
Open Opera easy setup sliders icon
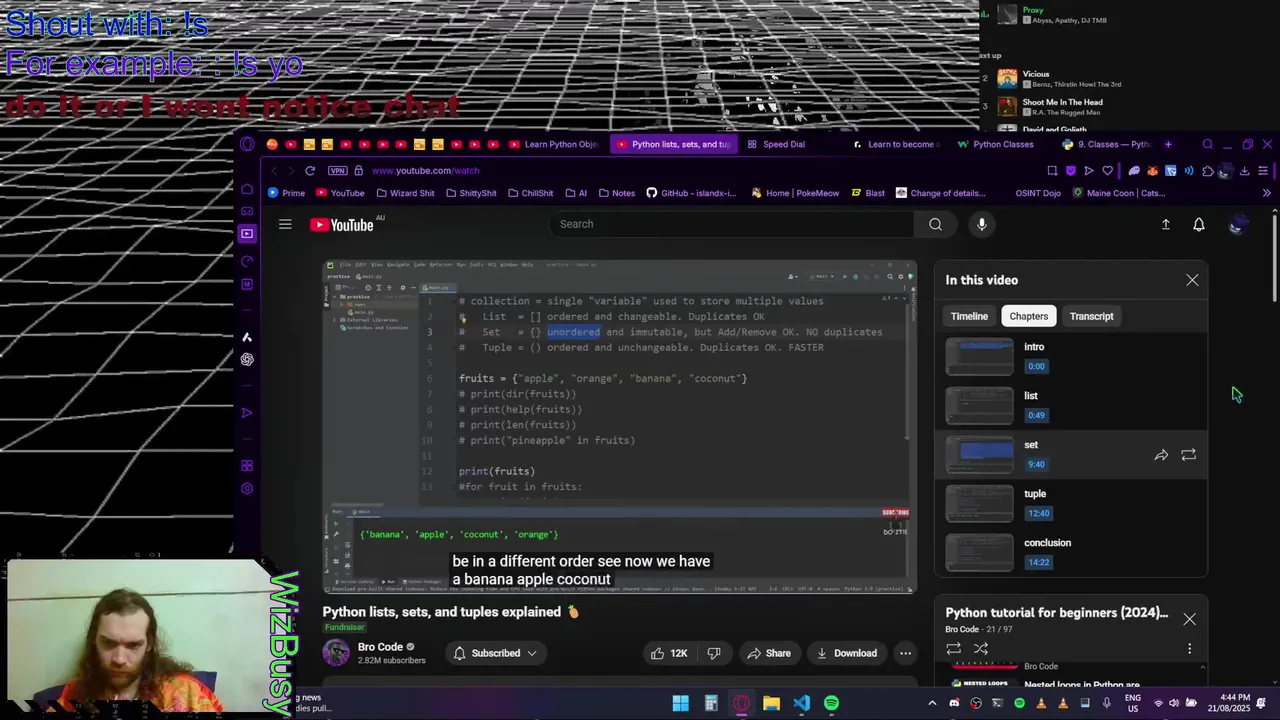(1263, 171)
